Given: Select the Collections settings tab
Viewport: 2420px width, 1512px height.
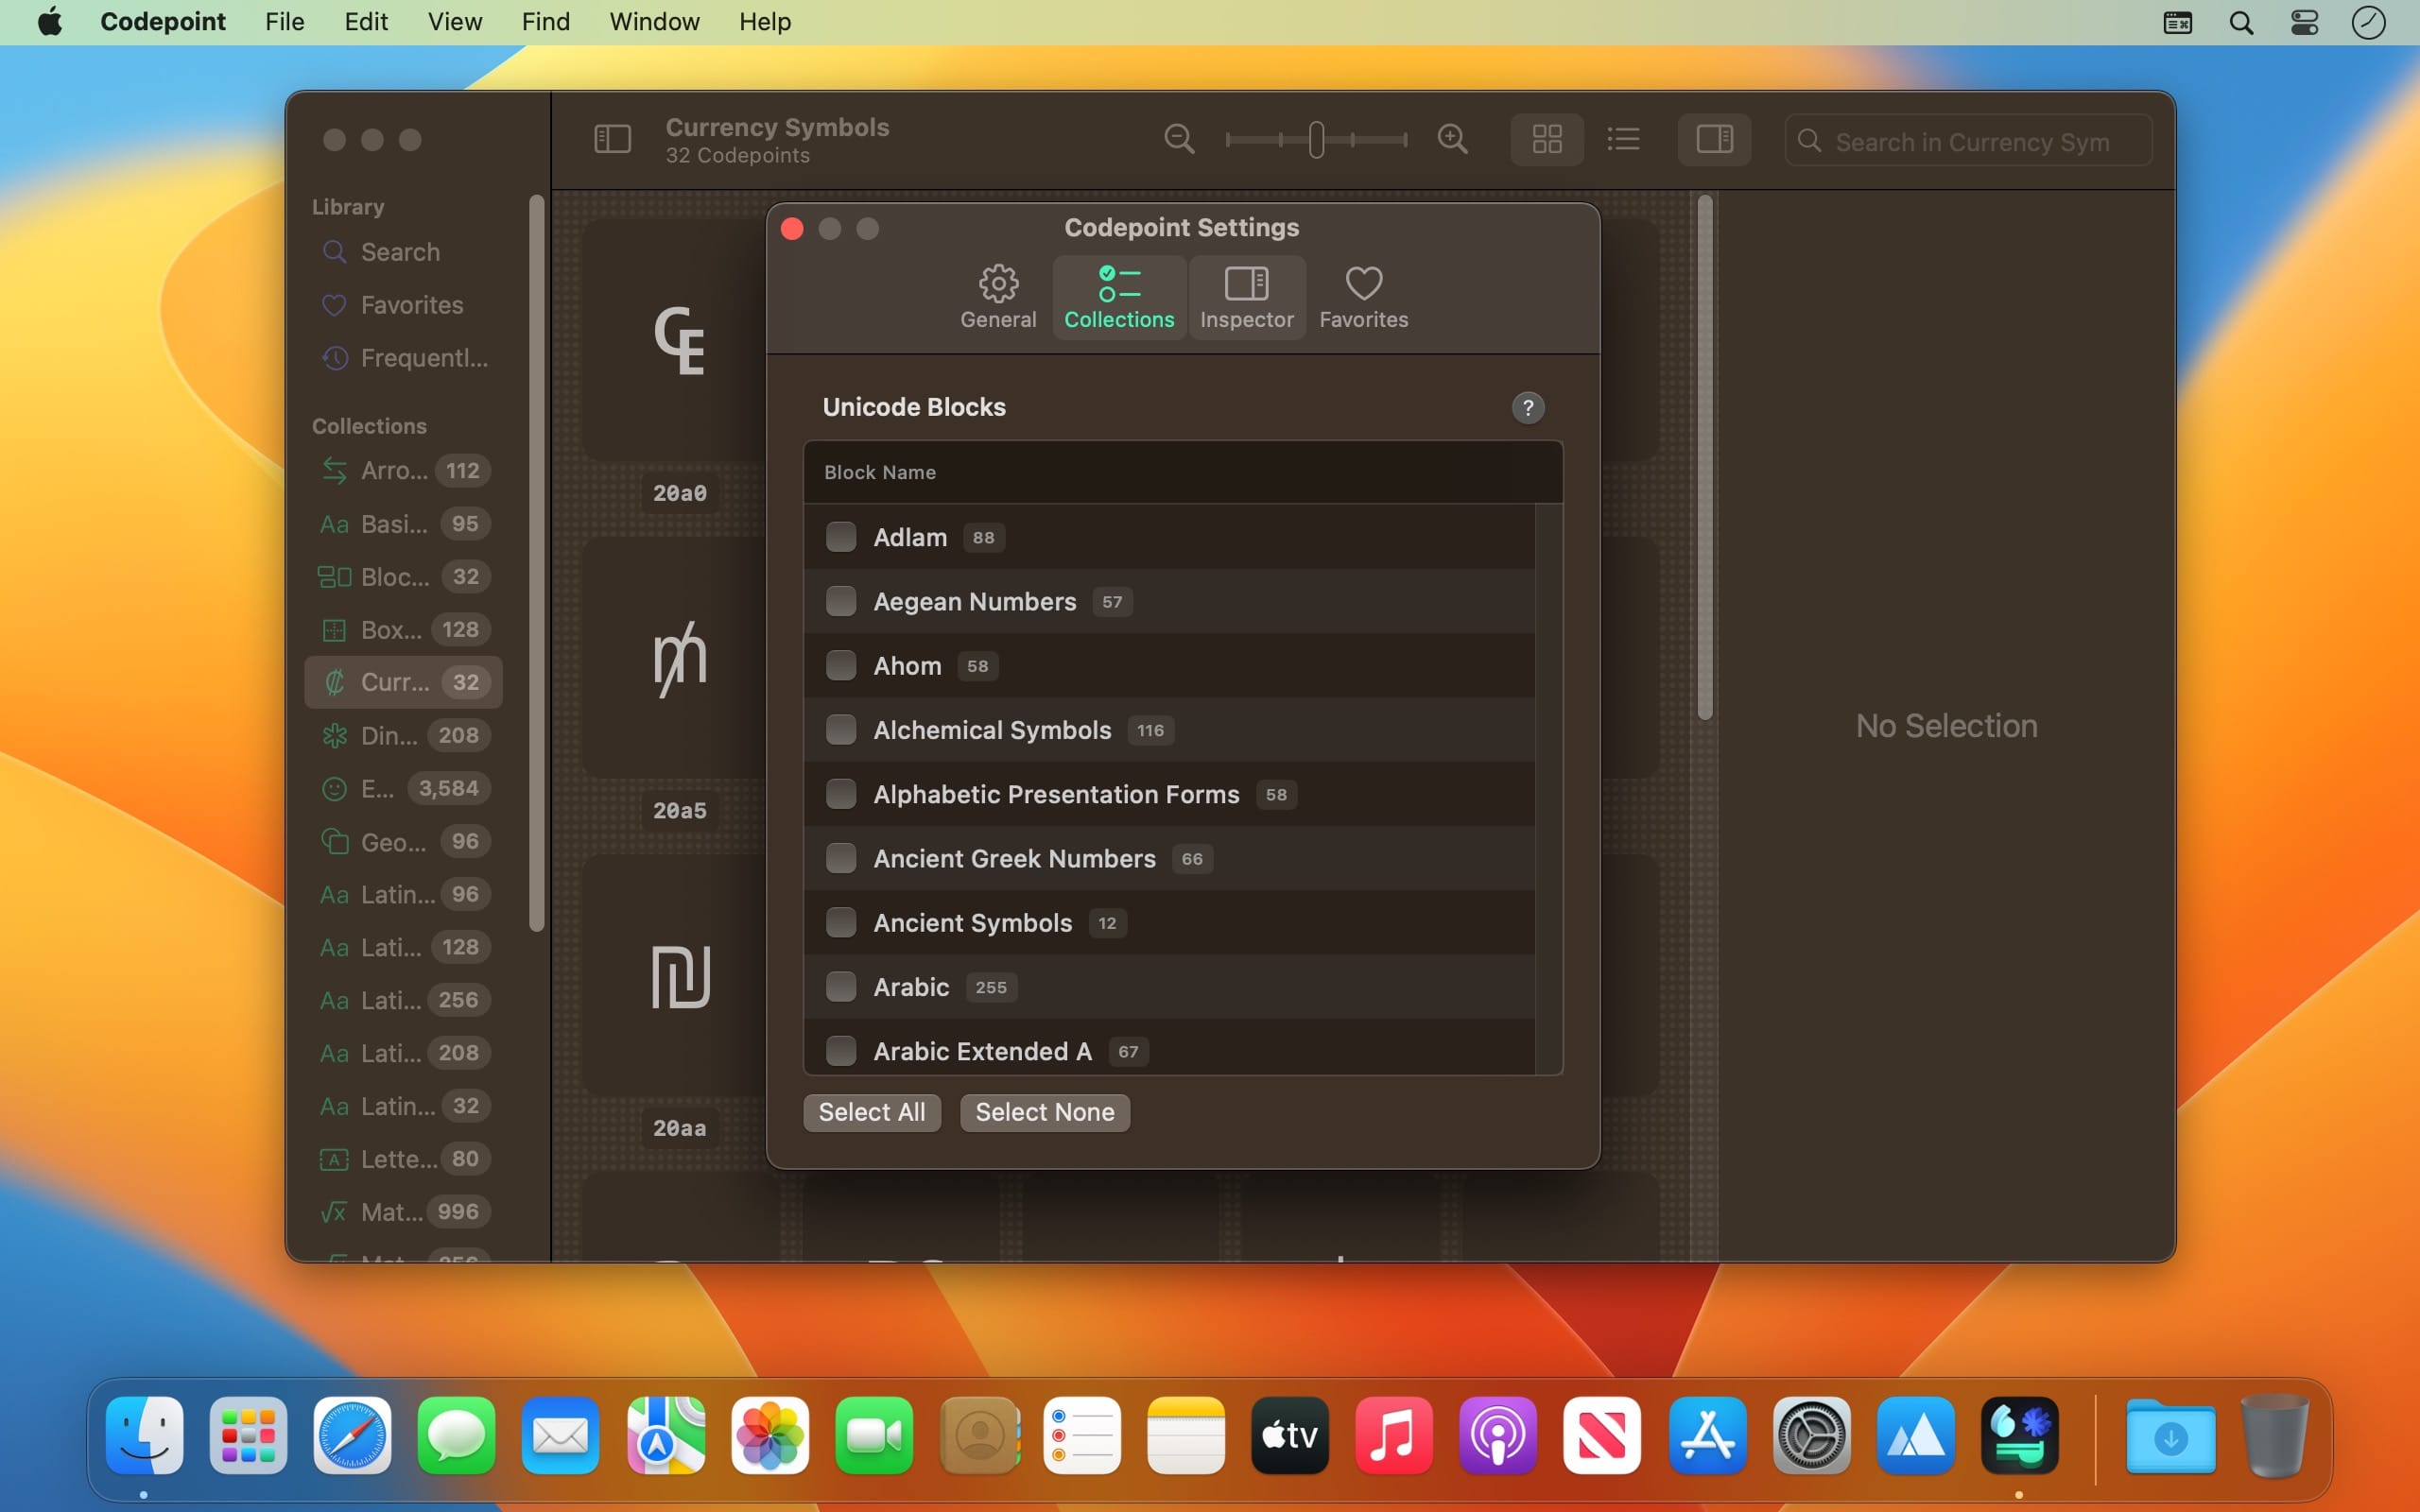Looking at the screenshot, I should (1119, 297).
